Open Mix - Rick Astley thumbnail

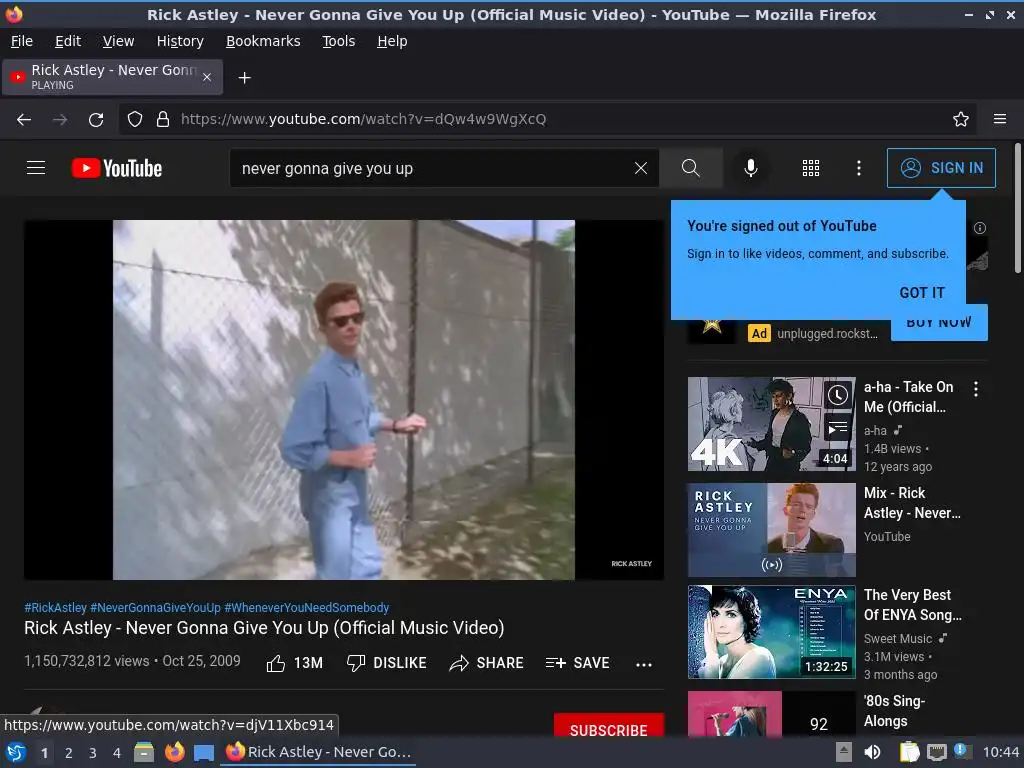pyautogui.click(x=771, y=530)
